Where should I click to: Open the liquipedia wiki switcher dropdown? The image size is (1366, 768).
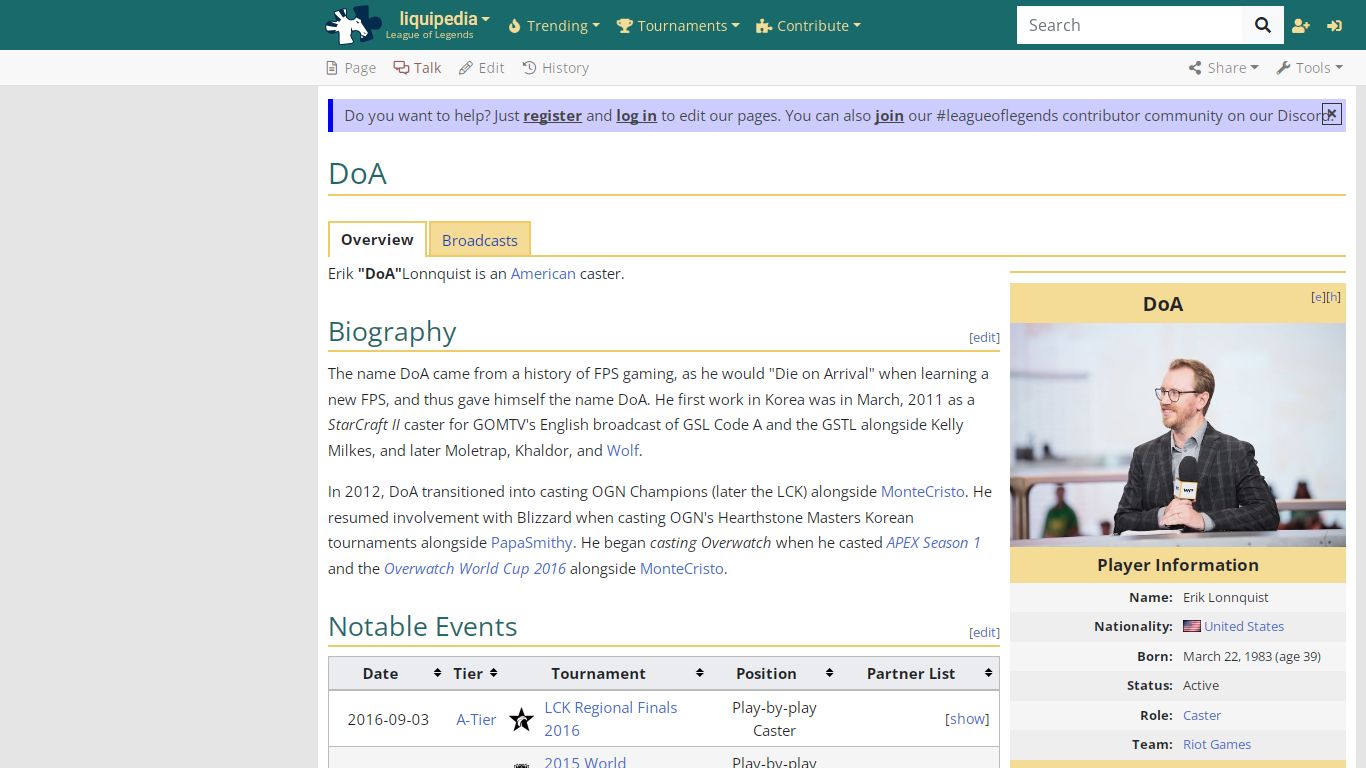click(x=443, y=19)
